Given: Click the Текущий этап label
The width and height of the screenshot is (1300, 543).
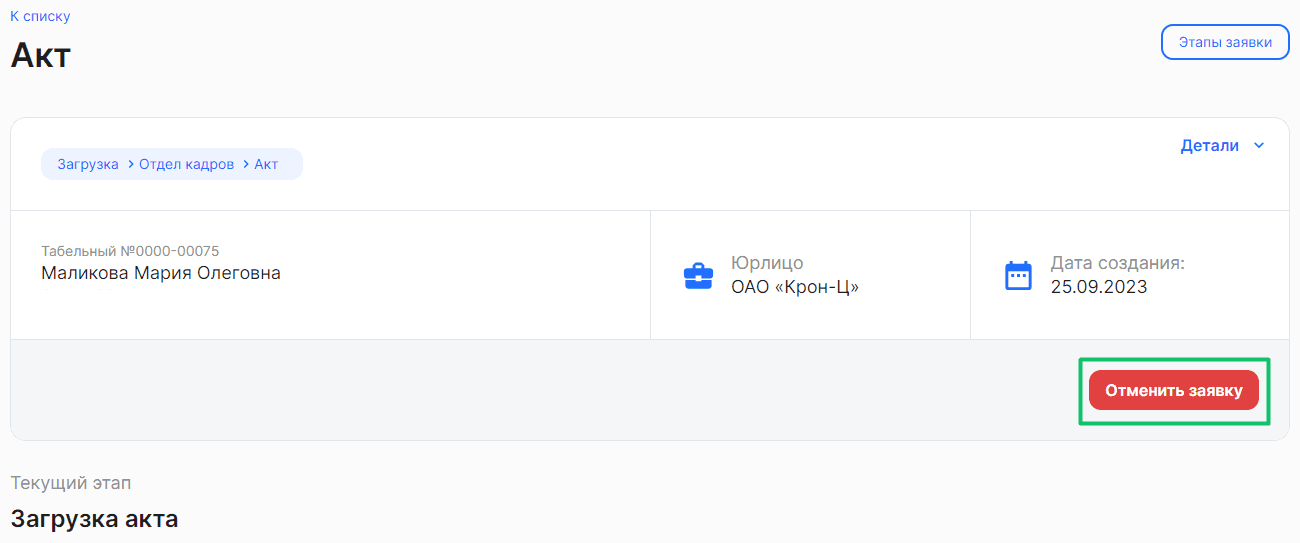Looking at the screenshot, I should pos(71,483).
